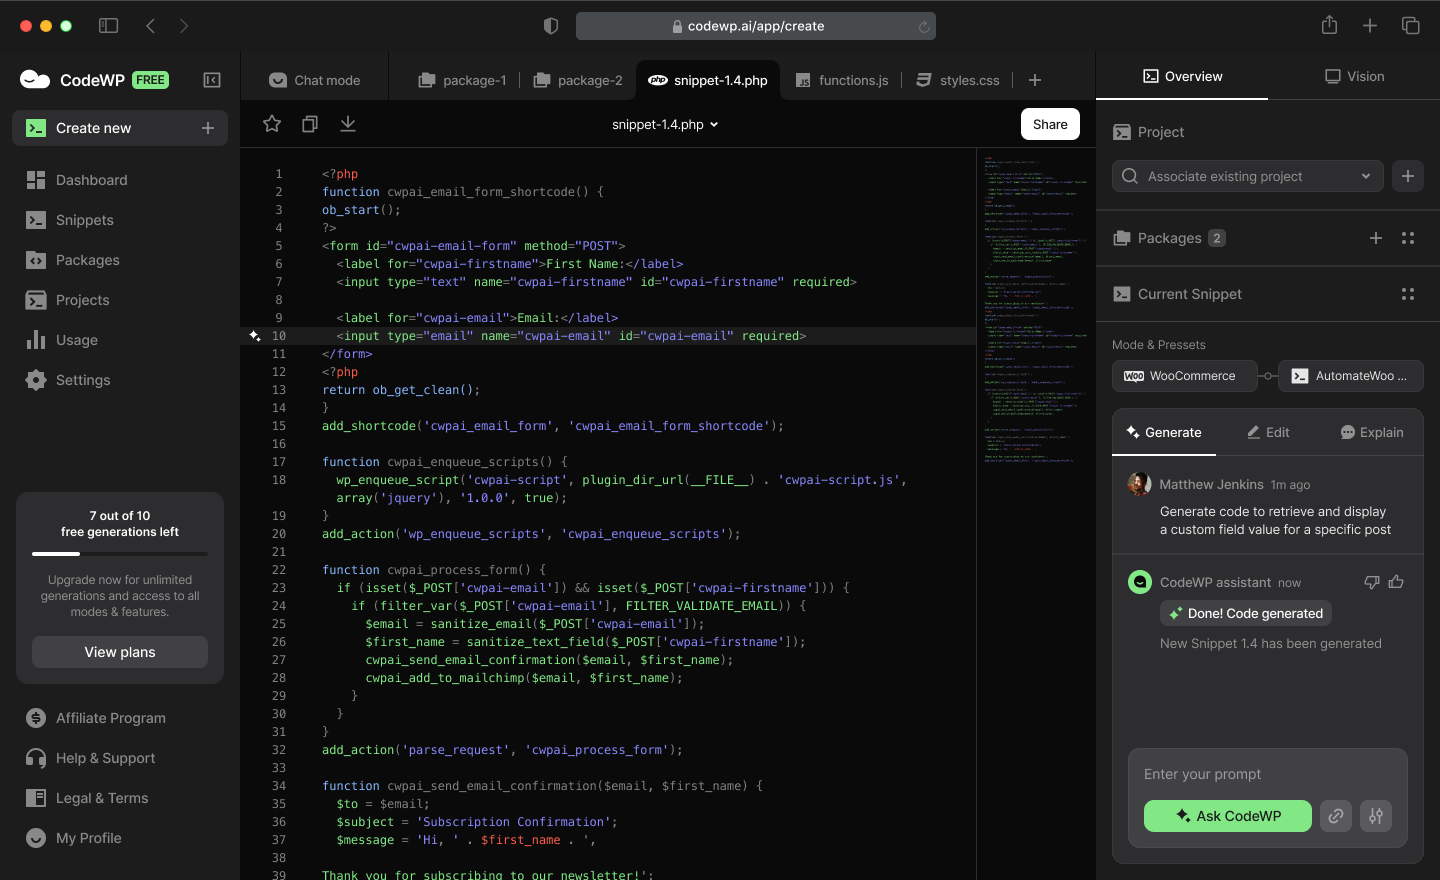Open the Current Snippet options menu

coord(1408,294)
